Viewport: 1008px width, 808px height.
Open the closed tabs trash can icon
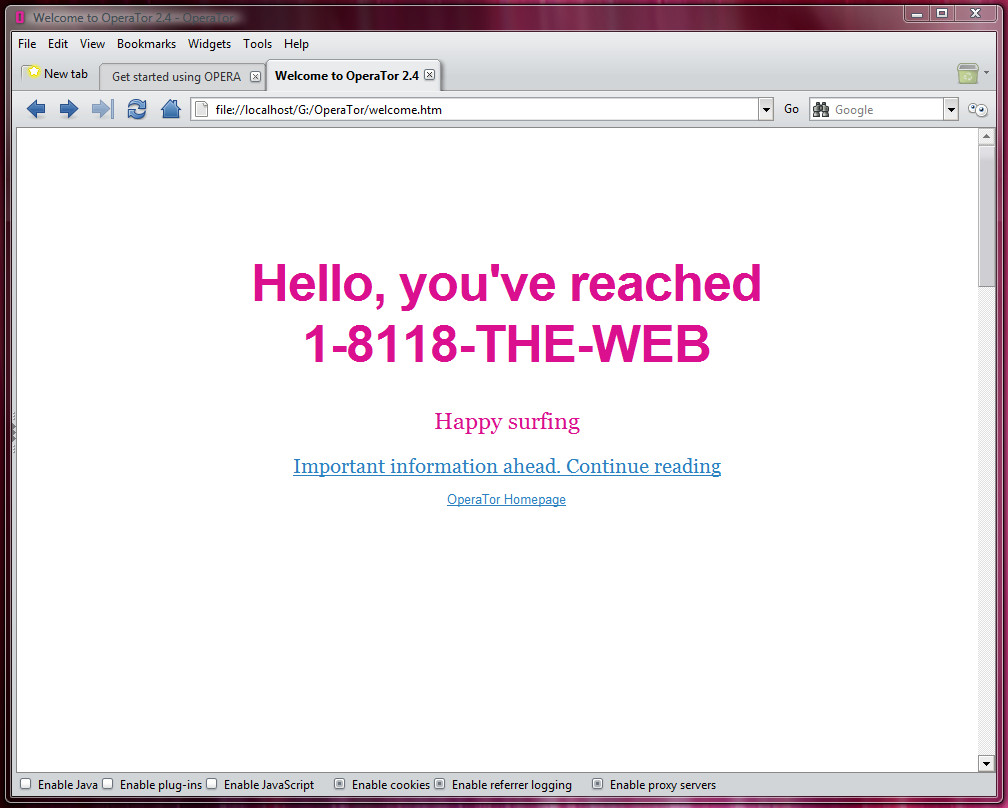tap(968, 73)
